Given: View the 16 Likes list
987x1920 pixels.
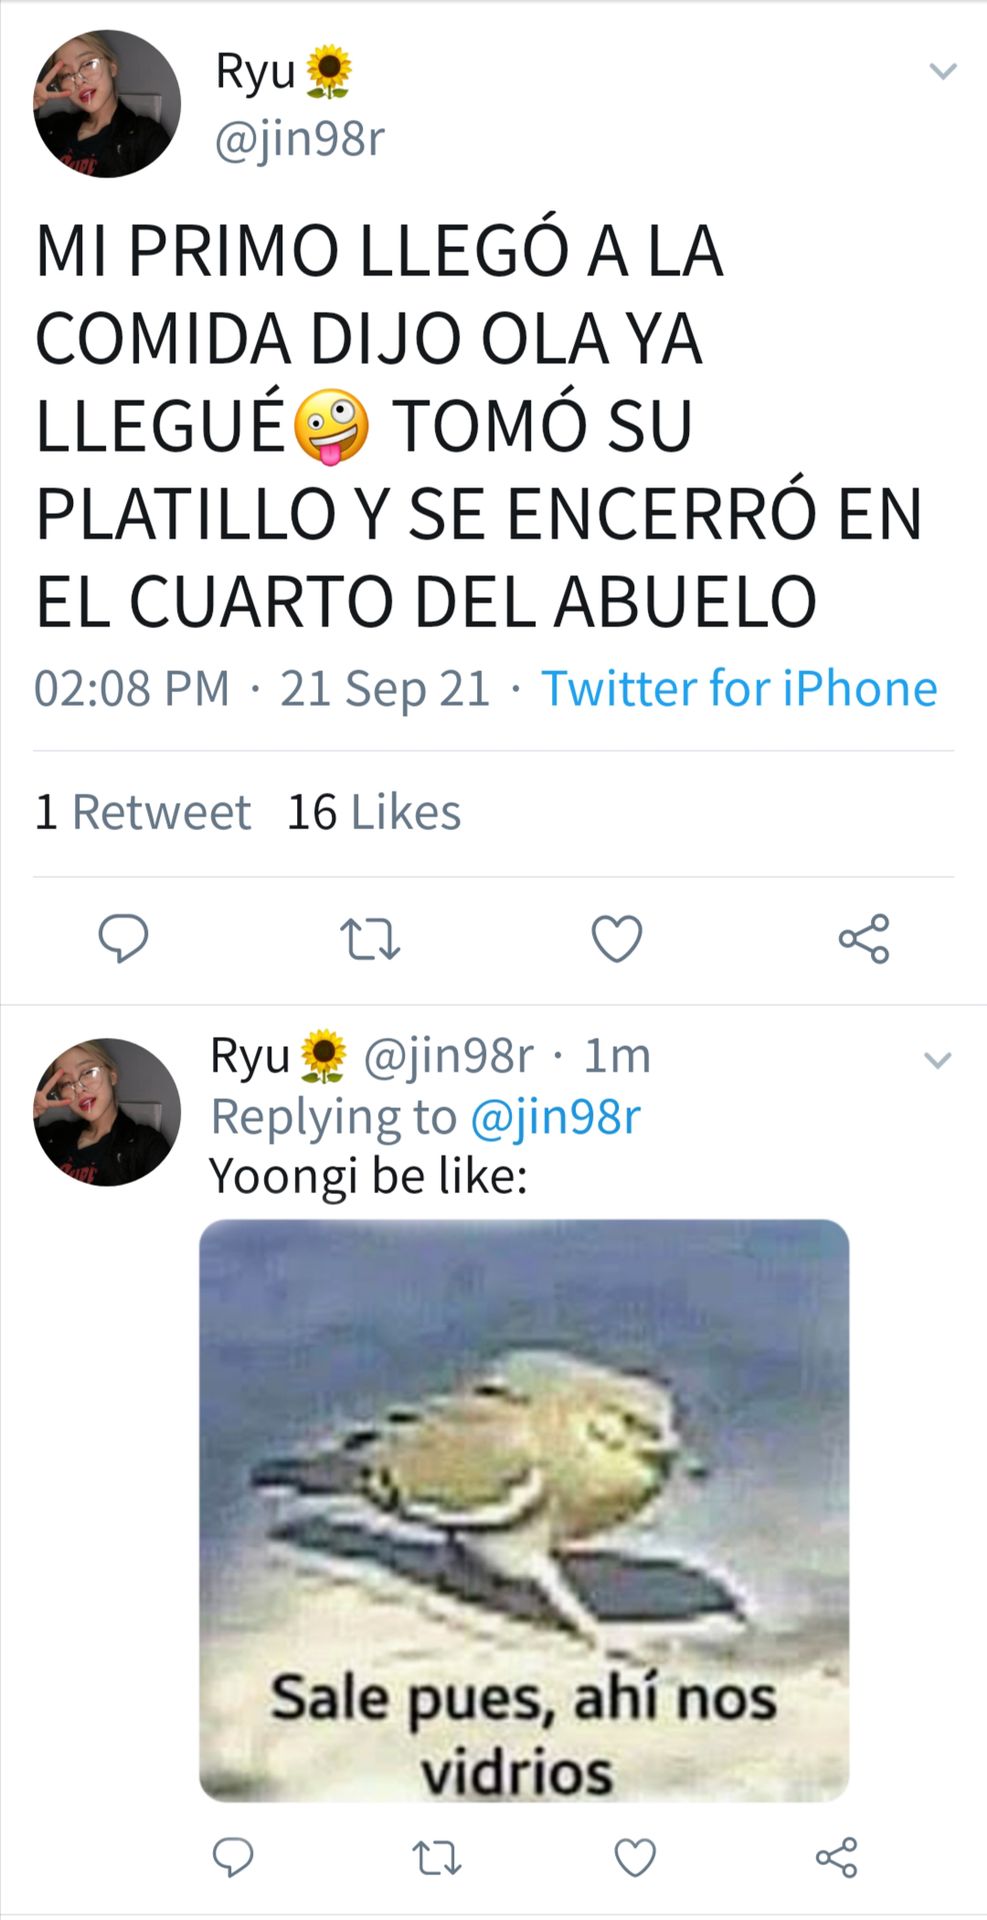Looking at the screenshot, I should (374, 812).
